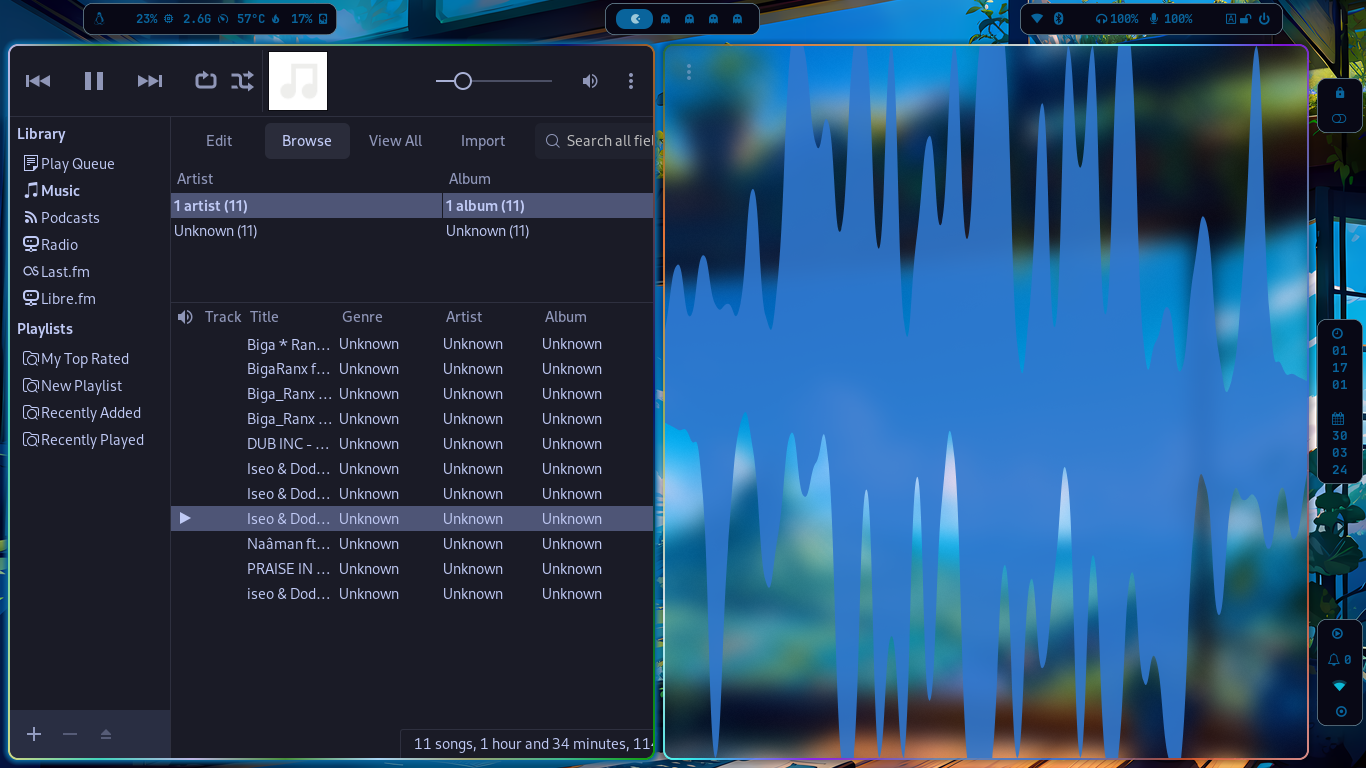The image size is (1366, 768).
Task: Remove playlist using the minus button
Action: (69, 733)
